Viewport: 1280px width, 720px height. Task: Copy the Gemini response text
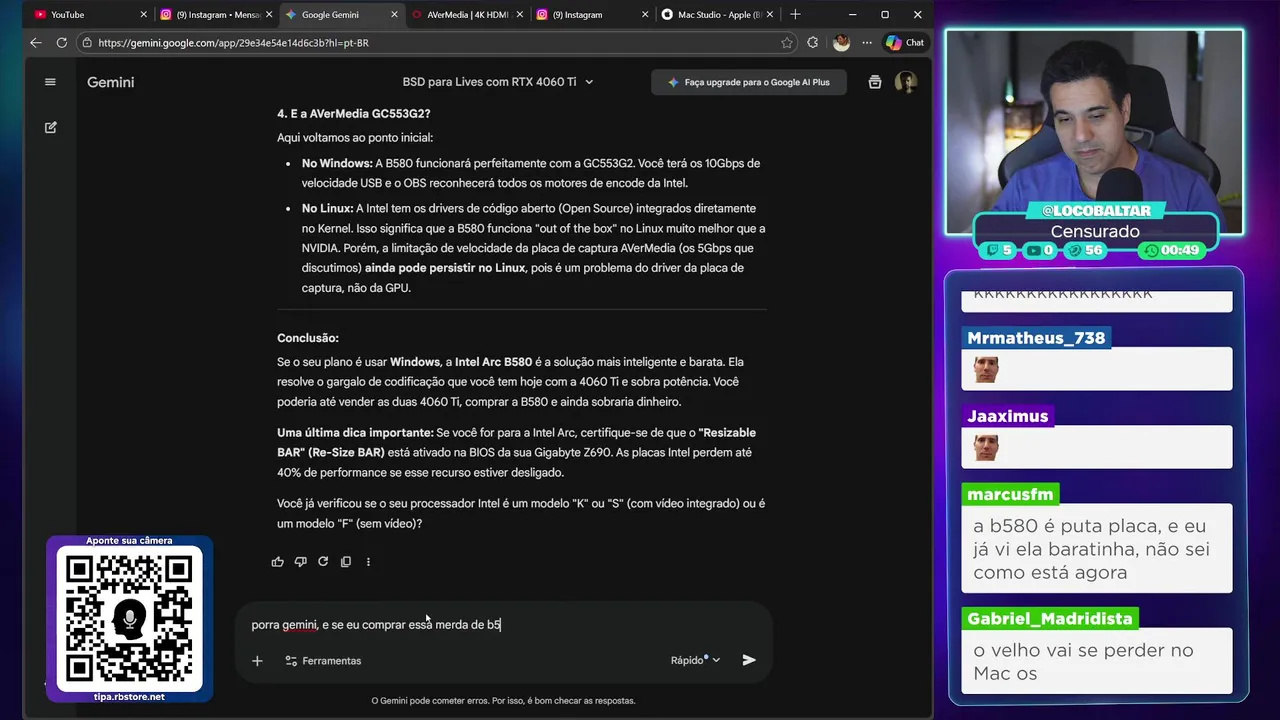[346, 562]
